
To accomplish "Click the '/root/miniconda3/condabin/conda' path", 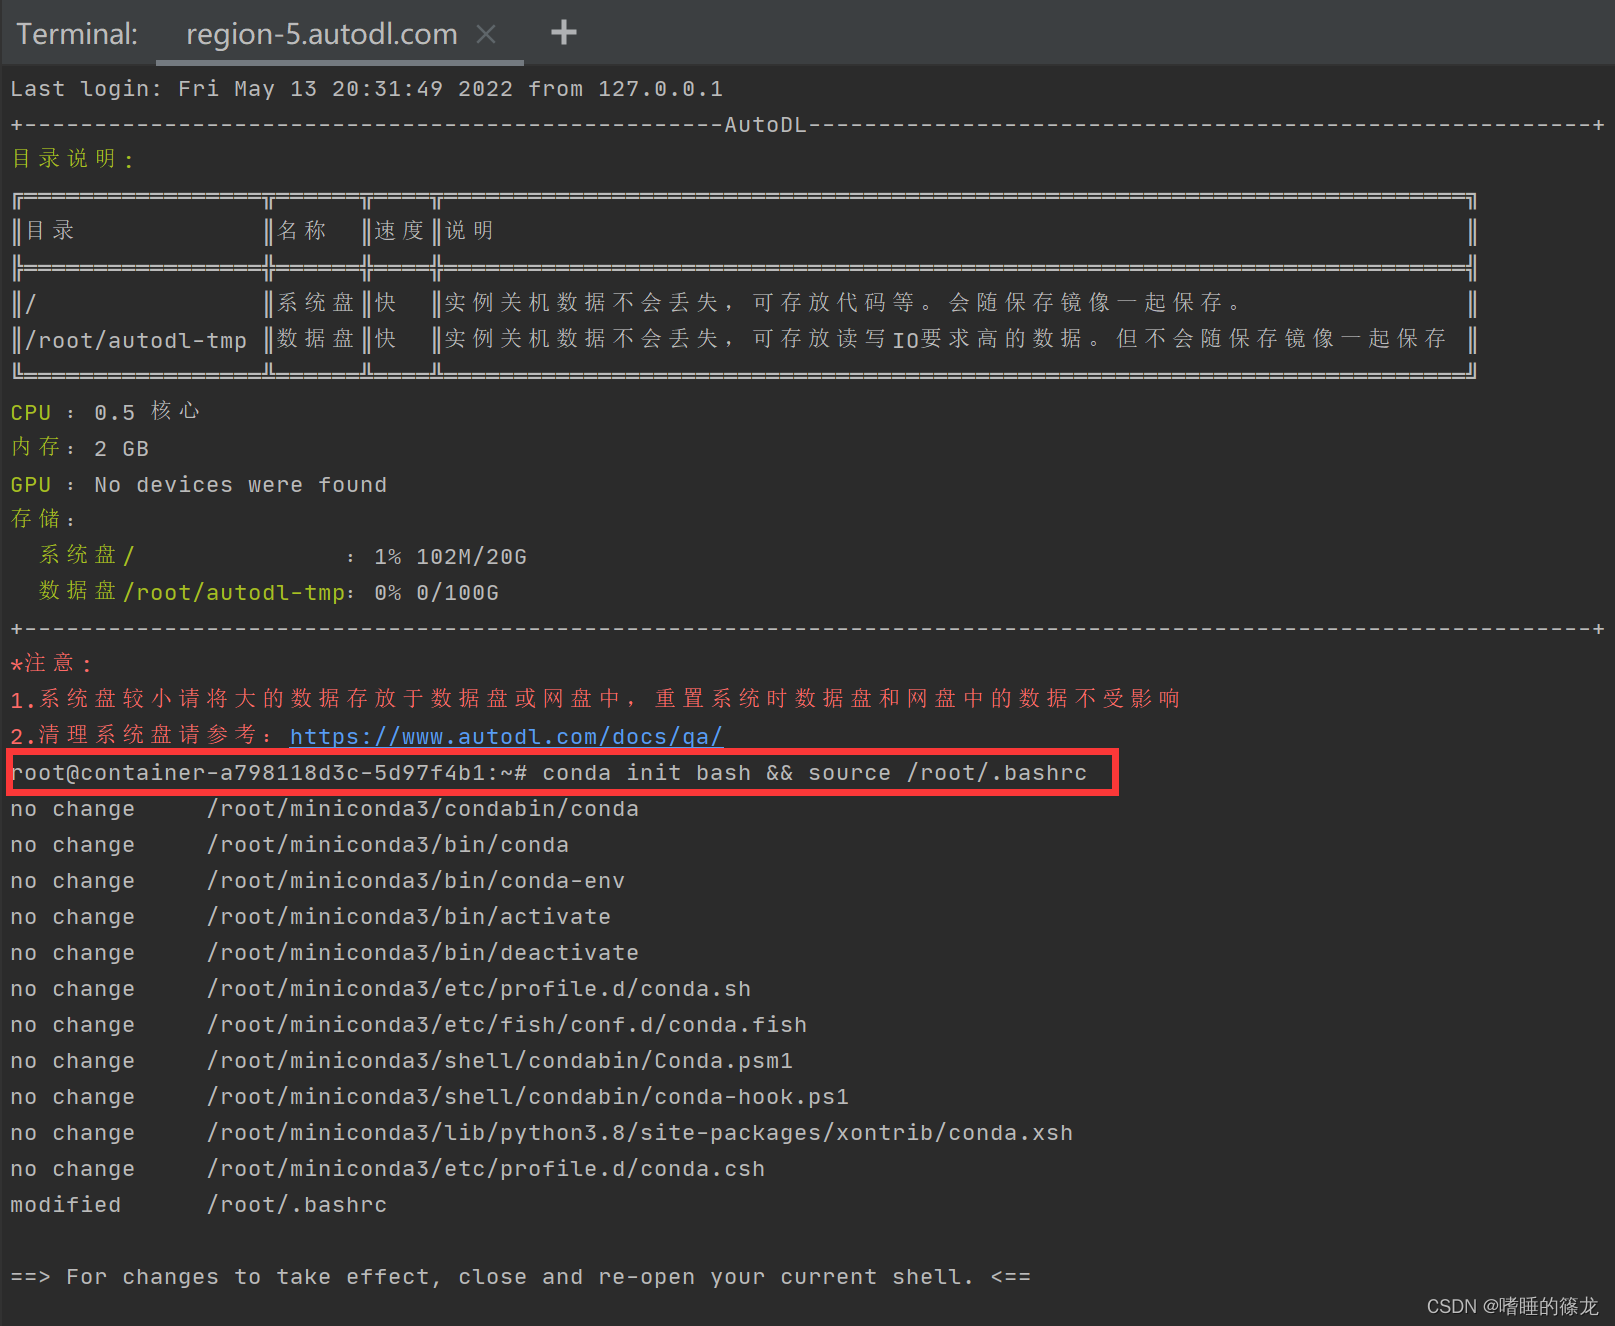I will tap(423, 809).
